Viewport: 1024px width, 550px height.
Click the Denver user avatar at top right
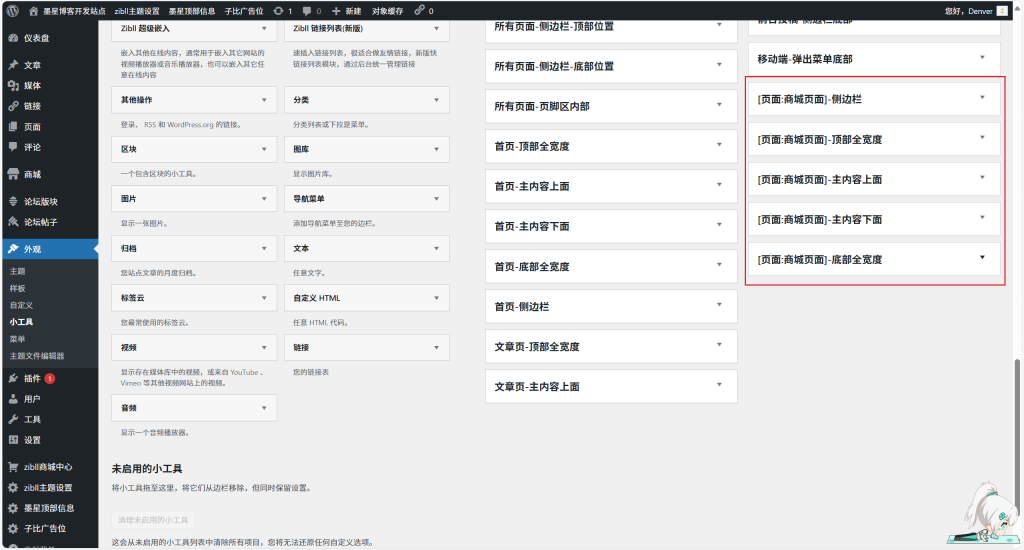pos(1002,10)
